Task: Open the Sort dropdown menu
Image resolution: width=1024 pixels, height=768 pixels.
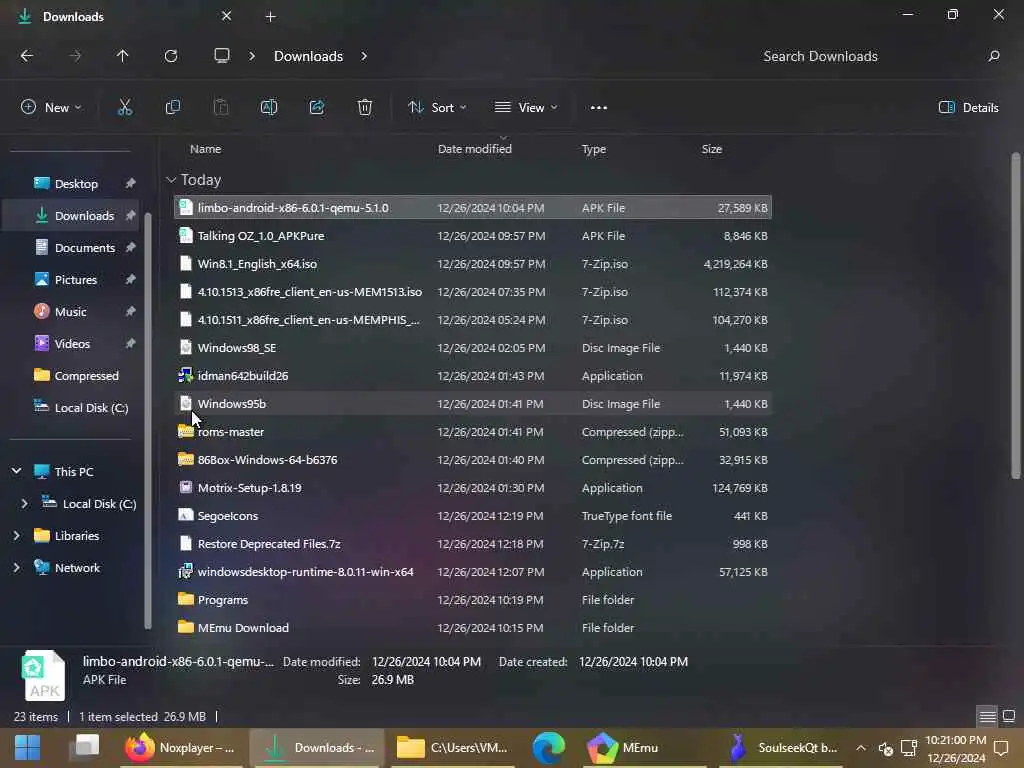Action: tap(437, 108)
